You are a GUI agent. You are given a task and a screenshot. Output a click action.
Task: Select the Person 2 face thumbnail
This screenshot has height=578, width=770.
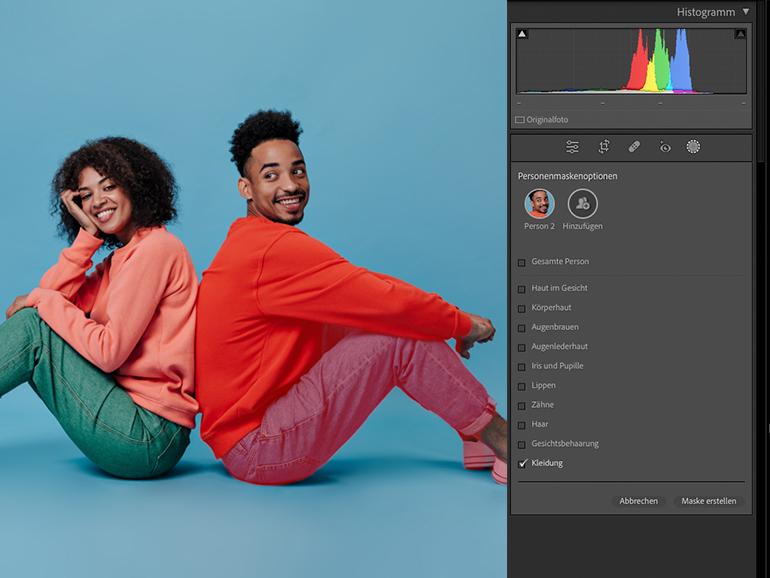click(539, 204)
